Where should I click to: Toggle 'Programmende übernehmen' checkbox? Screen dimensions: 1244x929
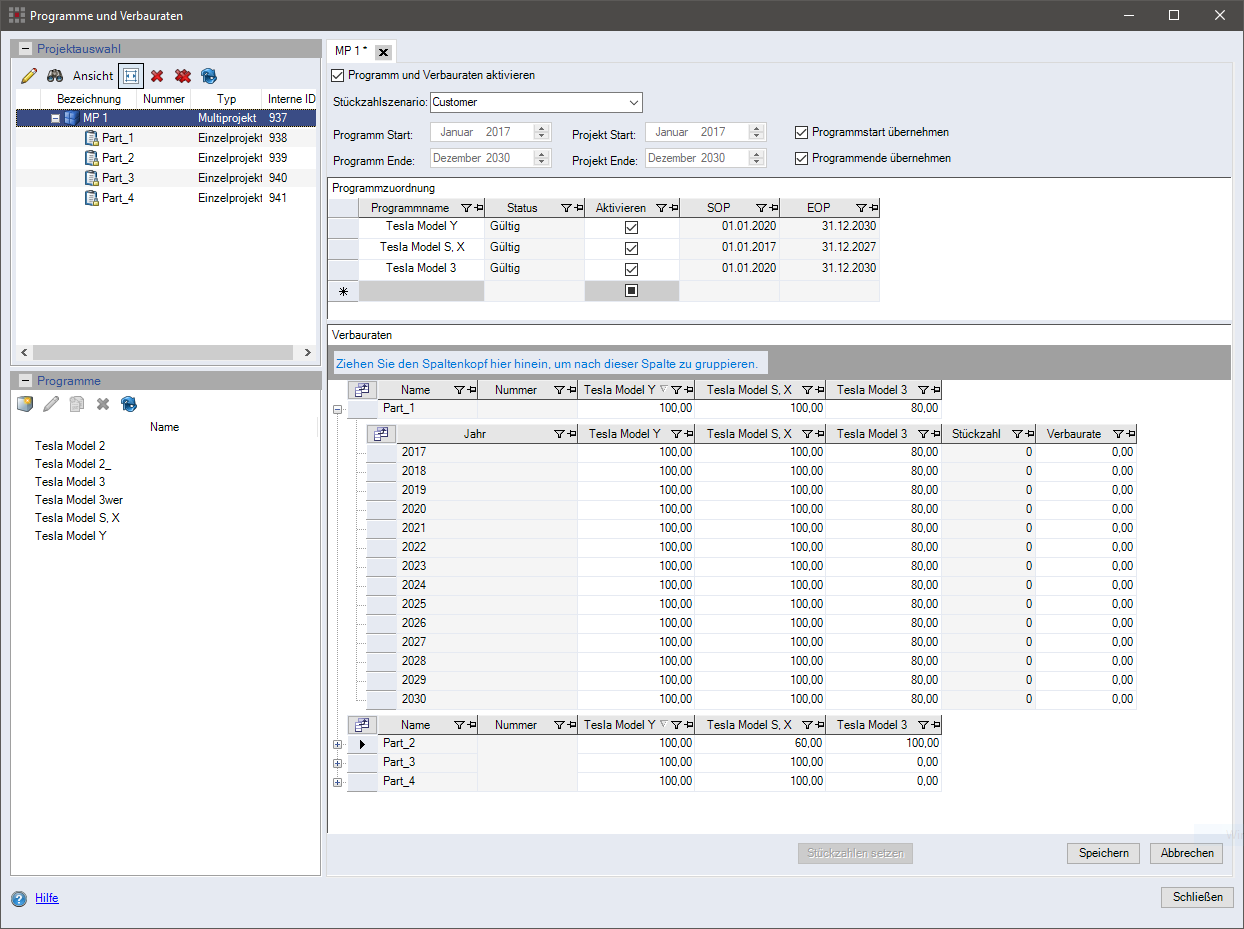tap(802, 158)
